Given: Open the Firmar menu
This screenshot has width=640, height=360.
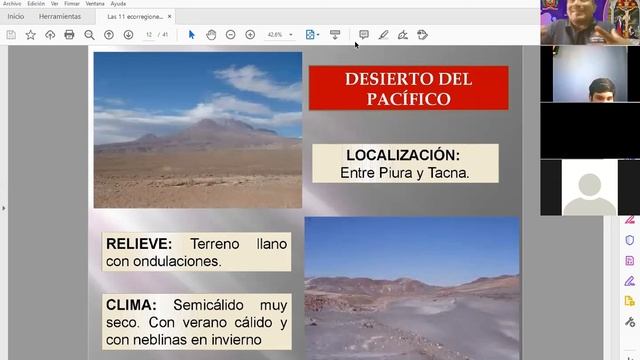Looking at the screenshot, I should 72,3.
